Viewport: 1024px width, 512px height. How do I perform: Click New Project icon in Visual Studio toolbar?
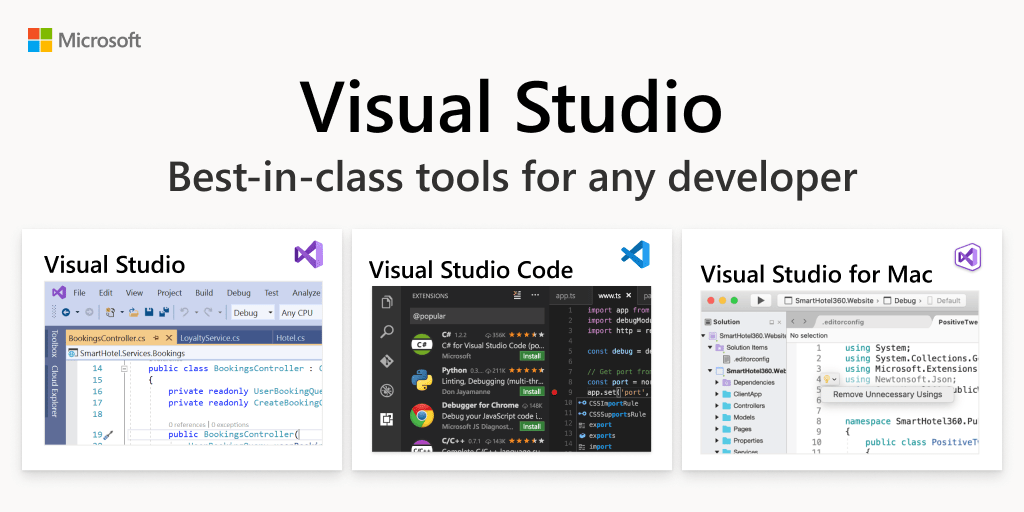pos(110,312)
